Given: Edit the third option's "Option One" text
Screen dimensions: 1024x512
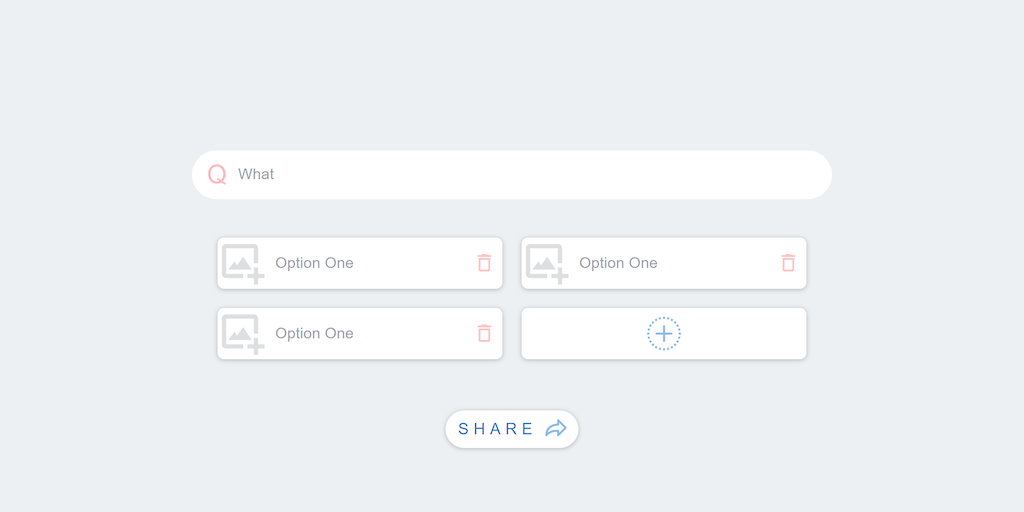Looking at the screenshot, I should 314,333.
